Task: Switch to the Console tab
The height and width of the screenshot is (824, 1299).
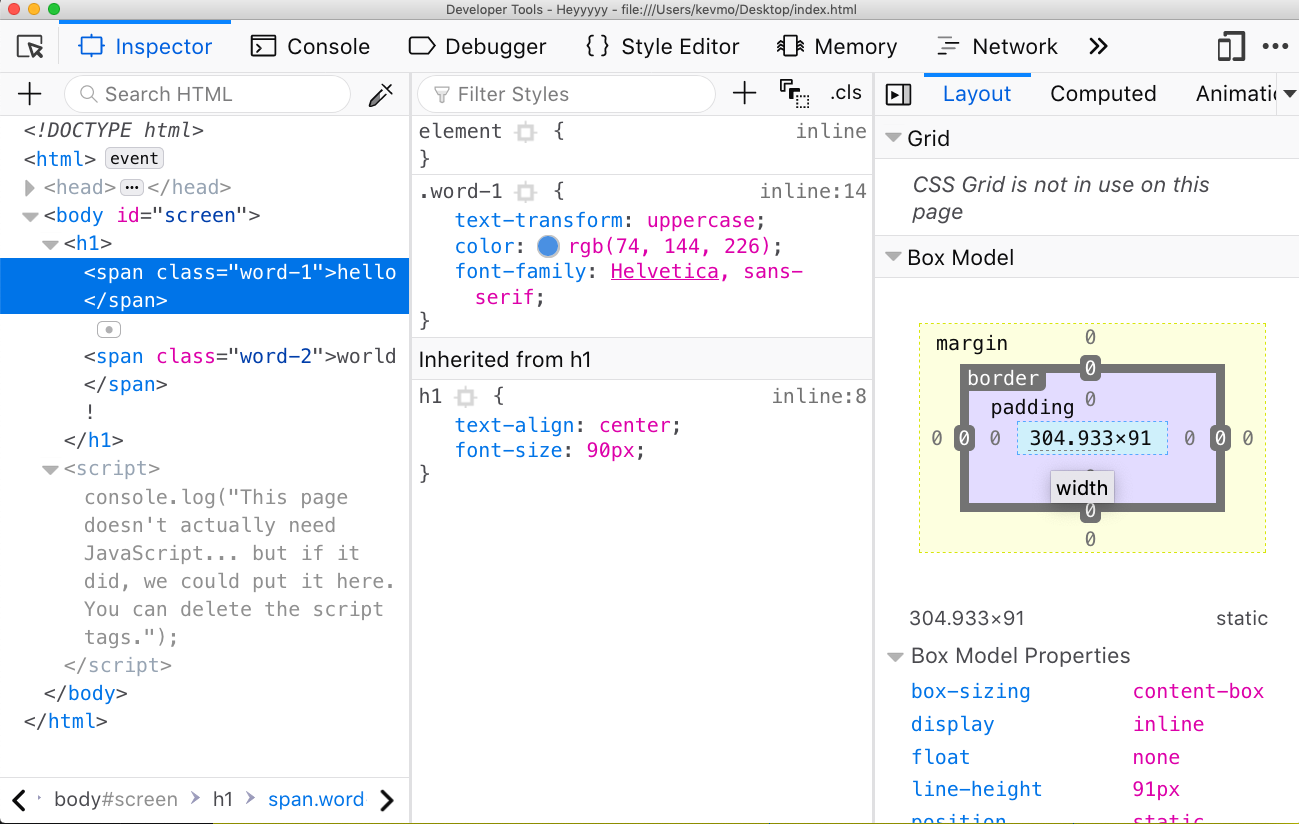Action: pyautogui.click(x=310, y=47)
